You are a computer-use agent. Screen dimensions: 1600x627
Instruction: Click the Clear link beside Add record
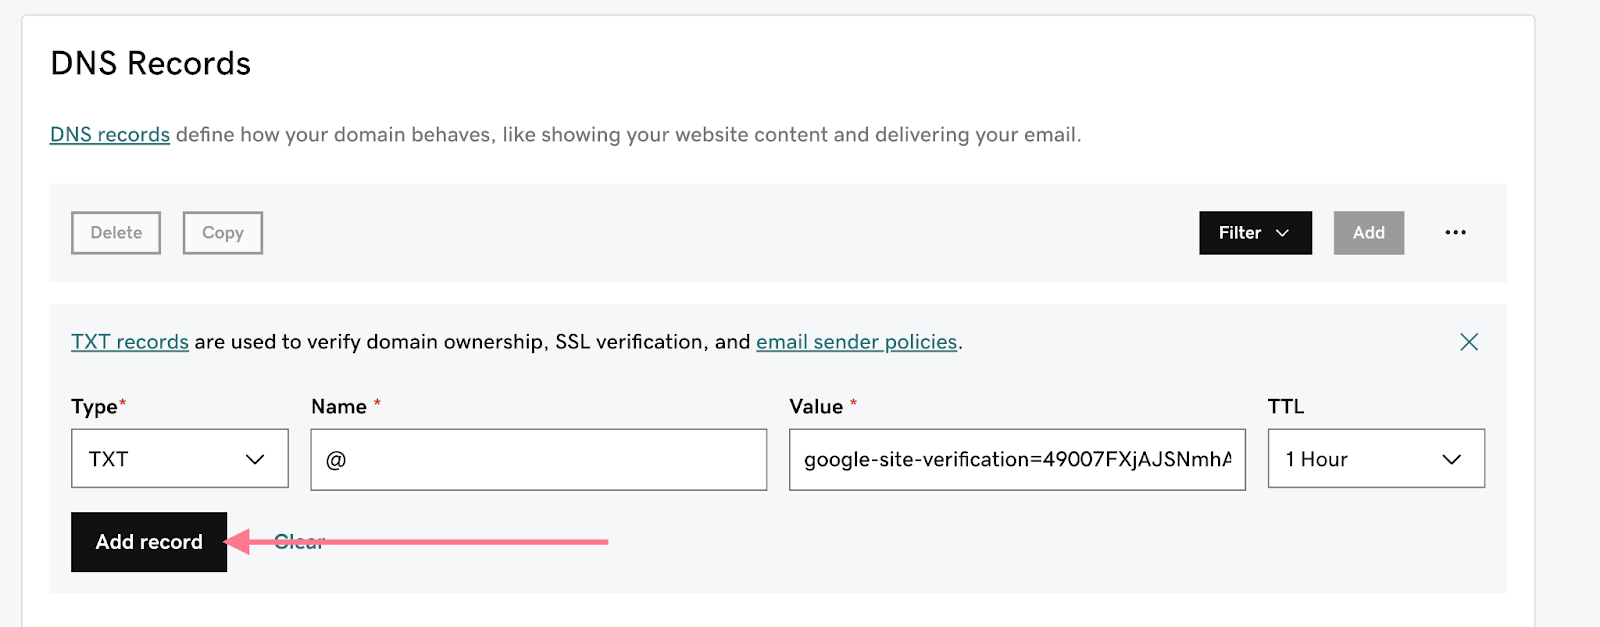pyautogui.click(x=299, y=542)
